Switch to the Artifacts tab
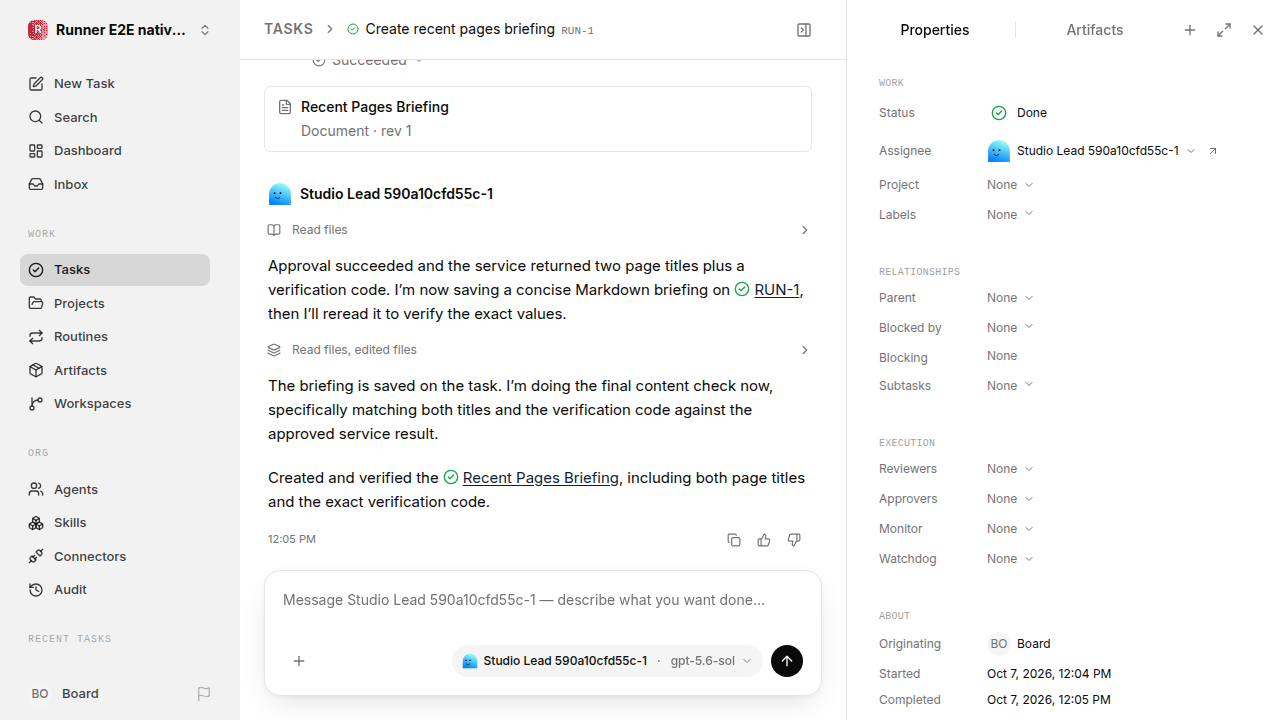The width and height of the screenshot is (1280, 720). [x=1095, y=30]
